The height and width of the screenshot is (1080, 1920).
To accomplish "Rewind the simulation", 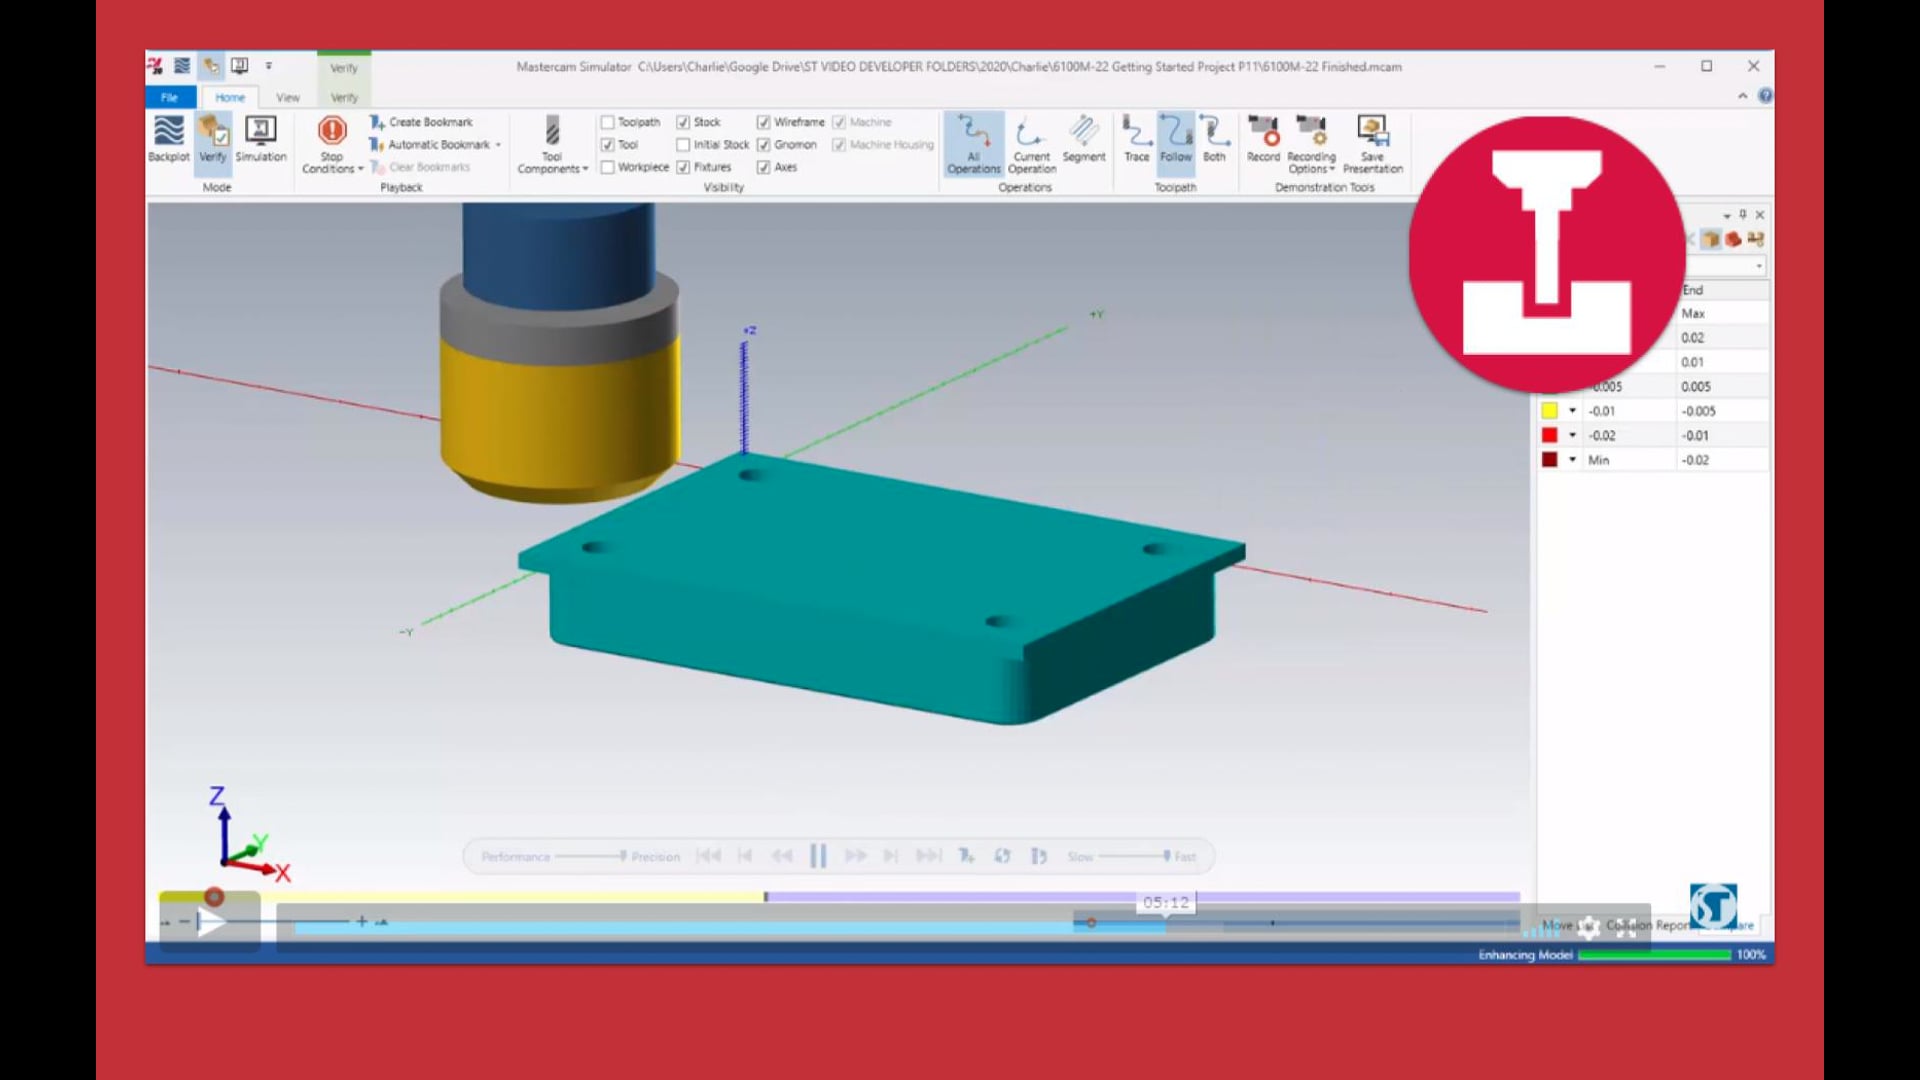I will coord(782,856).
